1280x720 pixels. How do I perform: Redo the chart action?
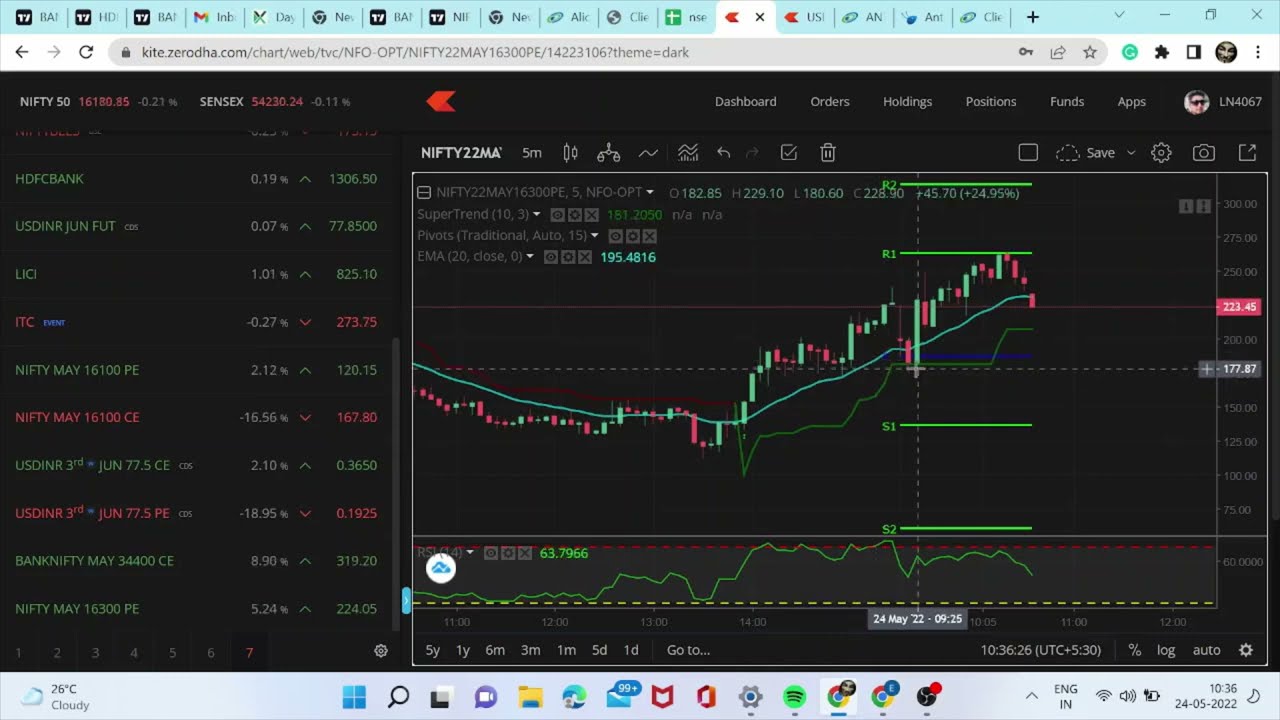[753, 153]
